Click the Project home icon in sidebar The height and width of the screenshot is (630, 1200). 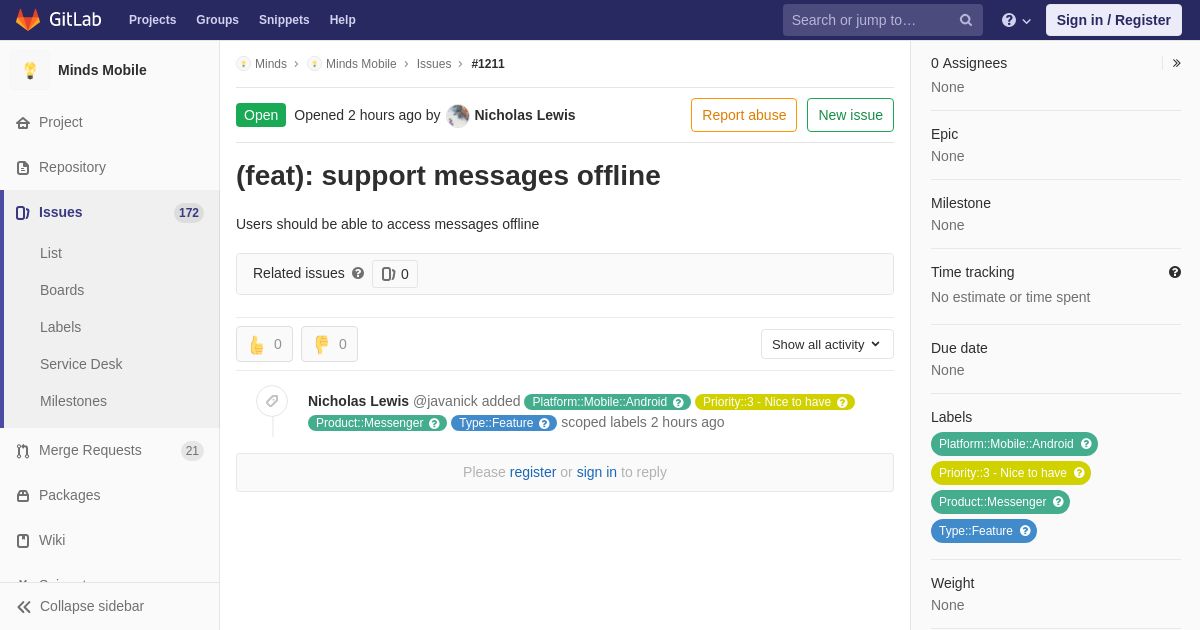tap(23, 123)
